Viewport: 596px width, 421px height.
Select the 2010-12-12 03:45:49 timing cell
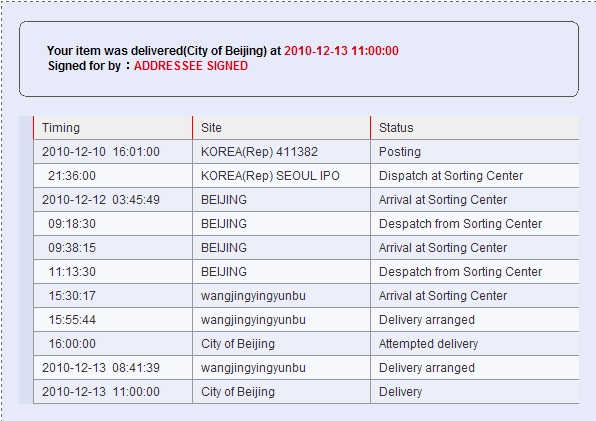click(x=113, y=200)
